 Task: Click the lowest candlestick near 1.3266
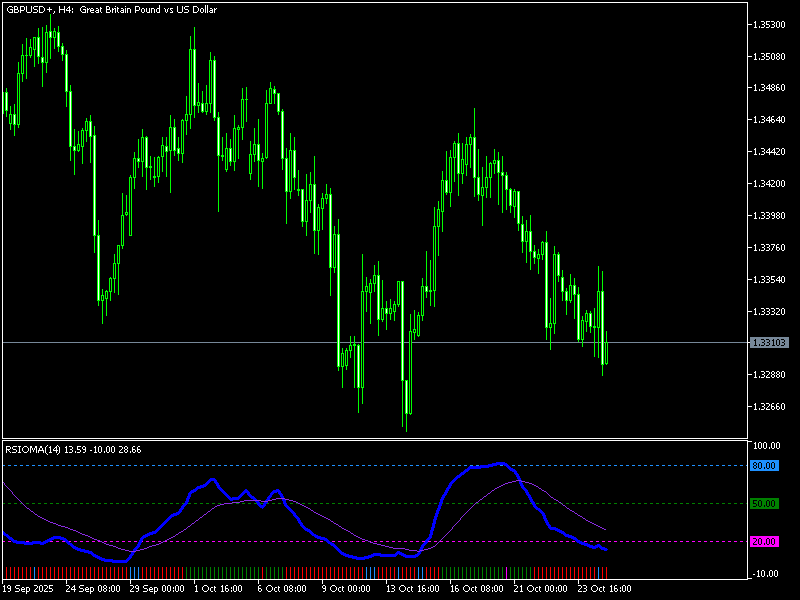point(406,410)
